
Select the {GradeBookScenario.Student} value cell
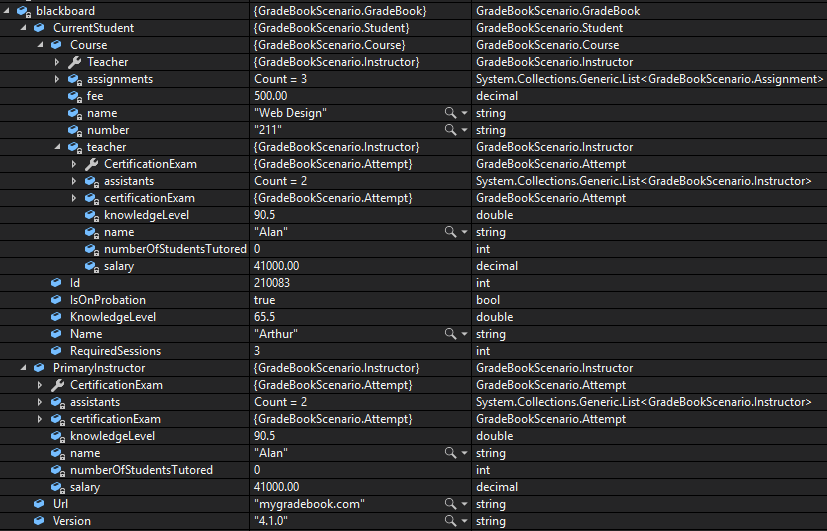pyautogui.click(x=331, y=28)
